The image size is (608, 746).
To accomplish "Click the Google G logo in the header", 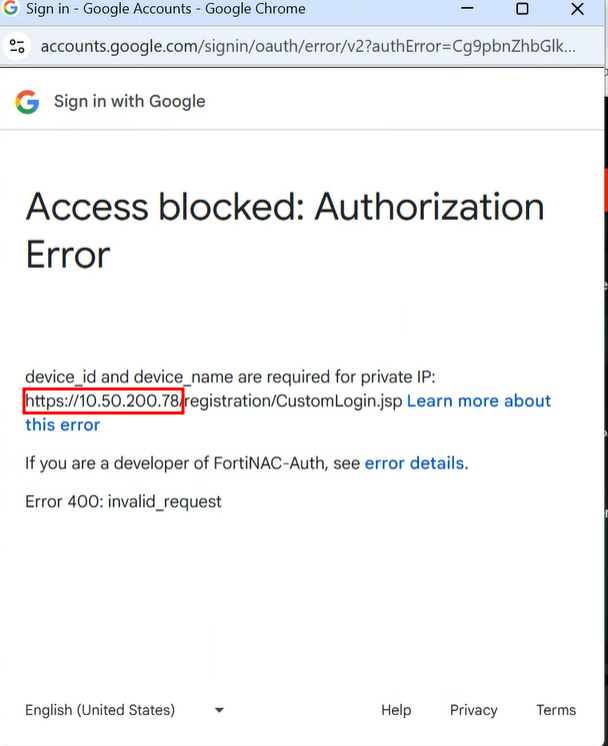I will [27, 101].
